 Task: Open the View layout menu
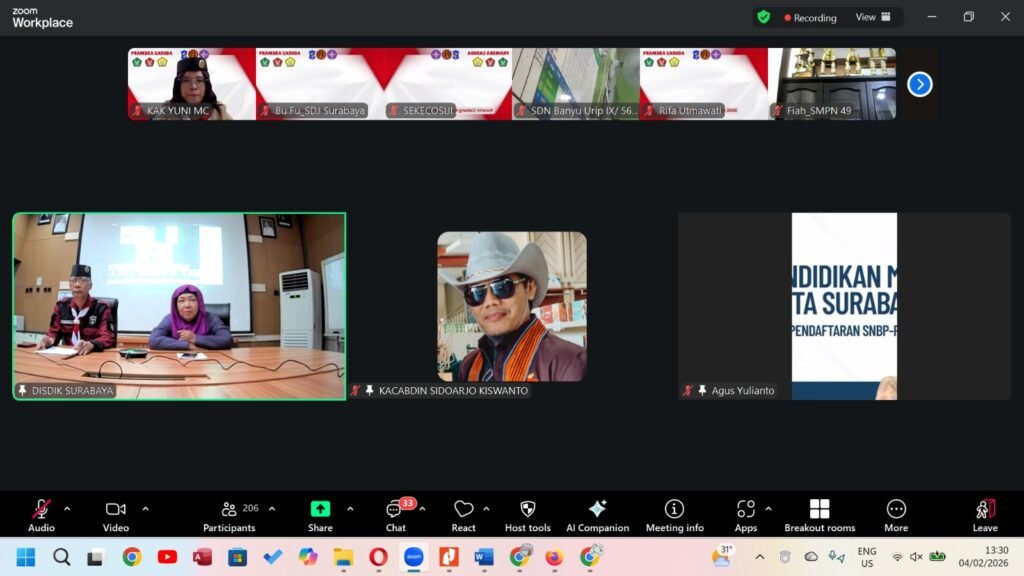(x=873, y=17)
